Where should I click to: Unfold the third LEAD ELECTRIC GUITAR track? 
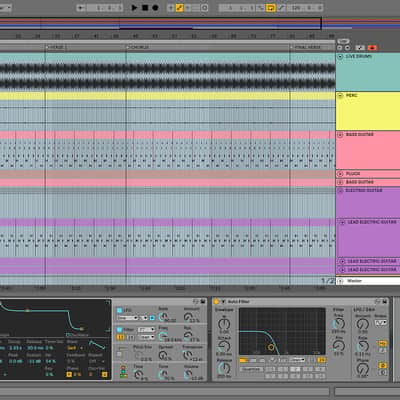click(x=342, y=270)
